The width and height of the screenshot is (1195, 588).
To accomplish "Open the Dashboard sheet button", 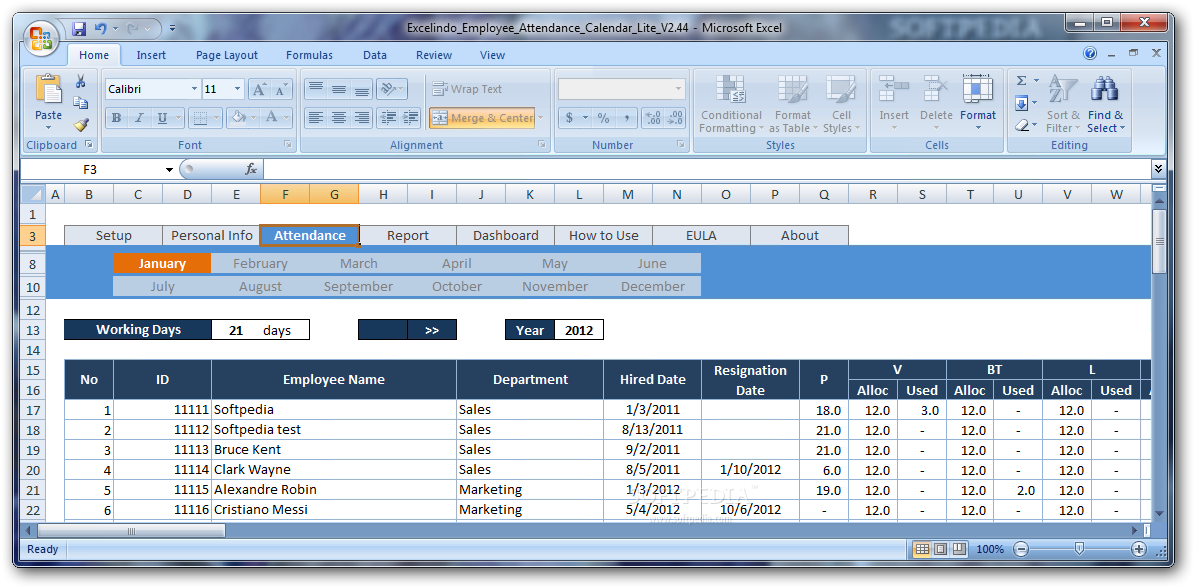I will coord(505,235).
